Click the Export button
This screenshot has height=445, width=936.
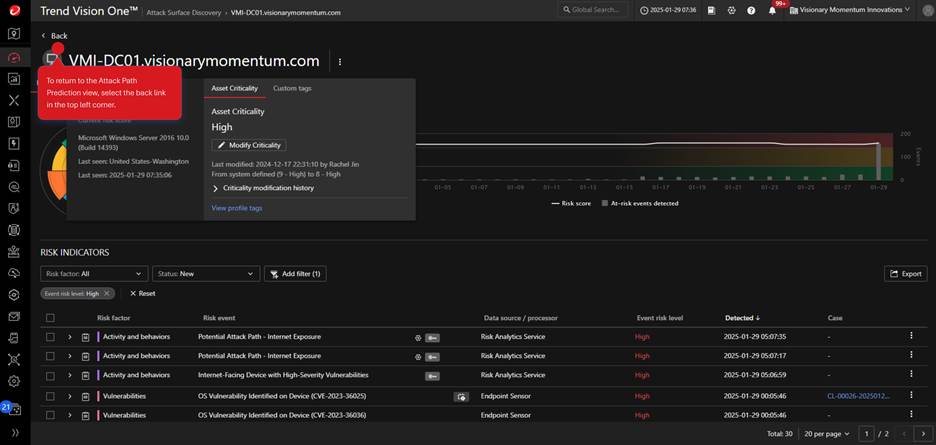click(906, 274)
